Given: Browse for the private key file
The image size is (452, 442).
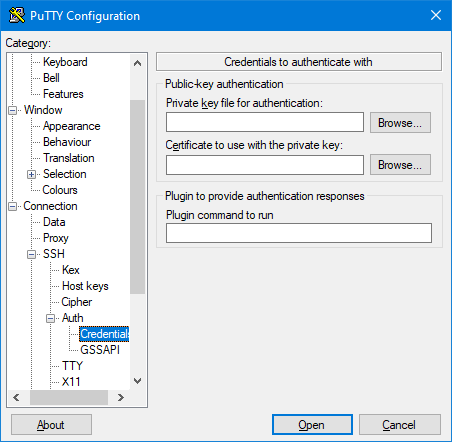Looking at the screenshot, I should click(x=400, y=123).
